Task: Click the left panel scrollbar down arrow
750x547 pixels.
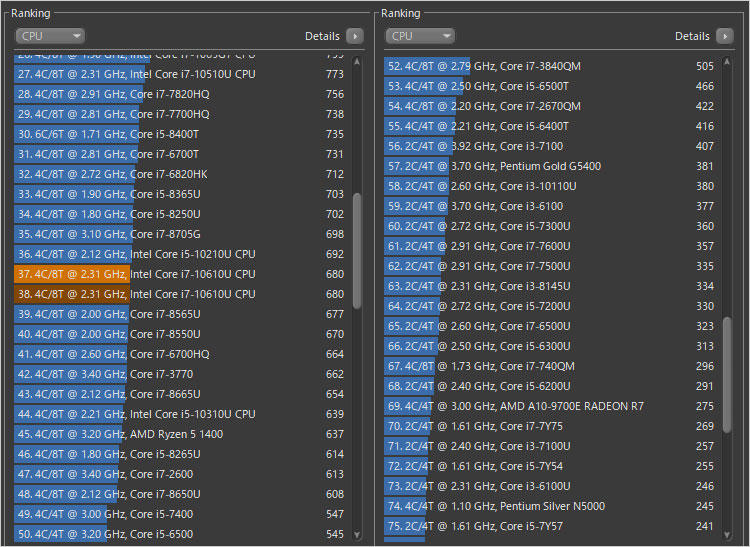Action: [x=357, y=535]
